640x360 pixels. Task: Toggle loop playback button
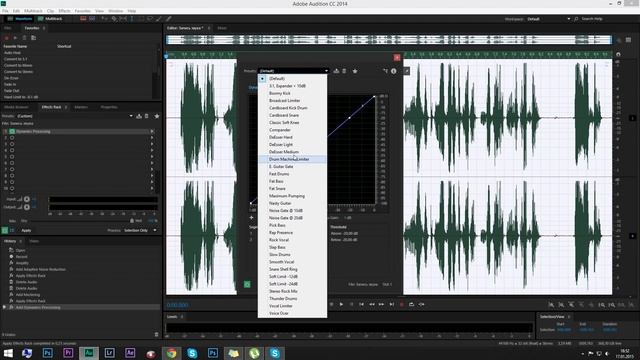pyautogui.click(x=411, y=304)
